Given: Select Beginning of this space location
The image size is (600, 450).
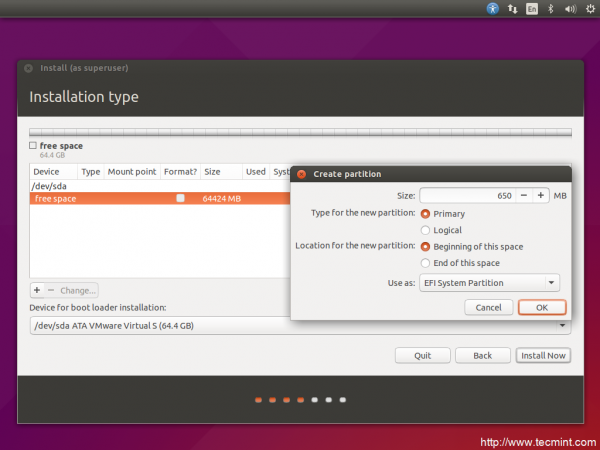Looking at the screenshot, I should [x=426, y=246].
